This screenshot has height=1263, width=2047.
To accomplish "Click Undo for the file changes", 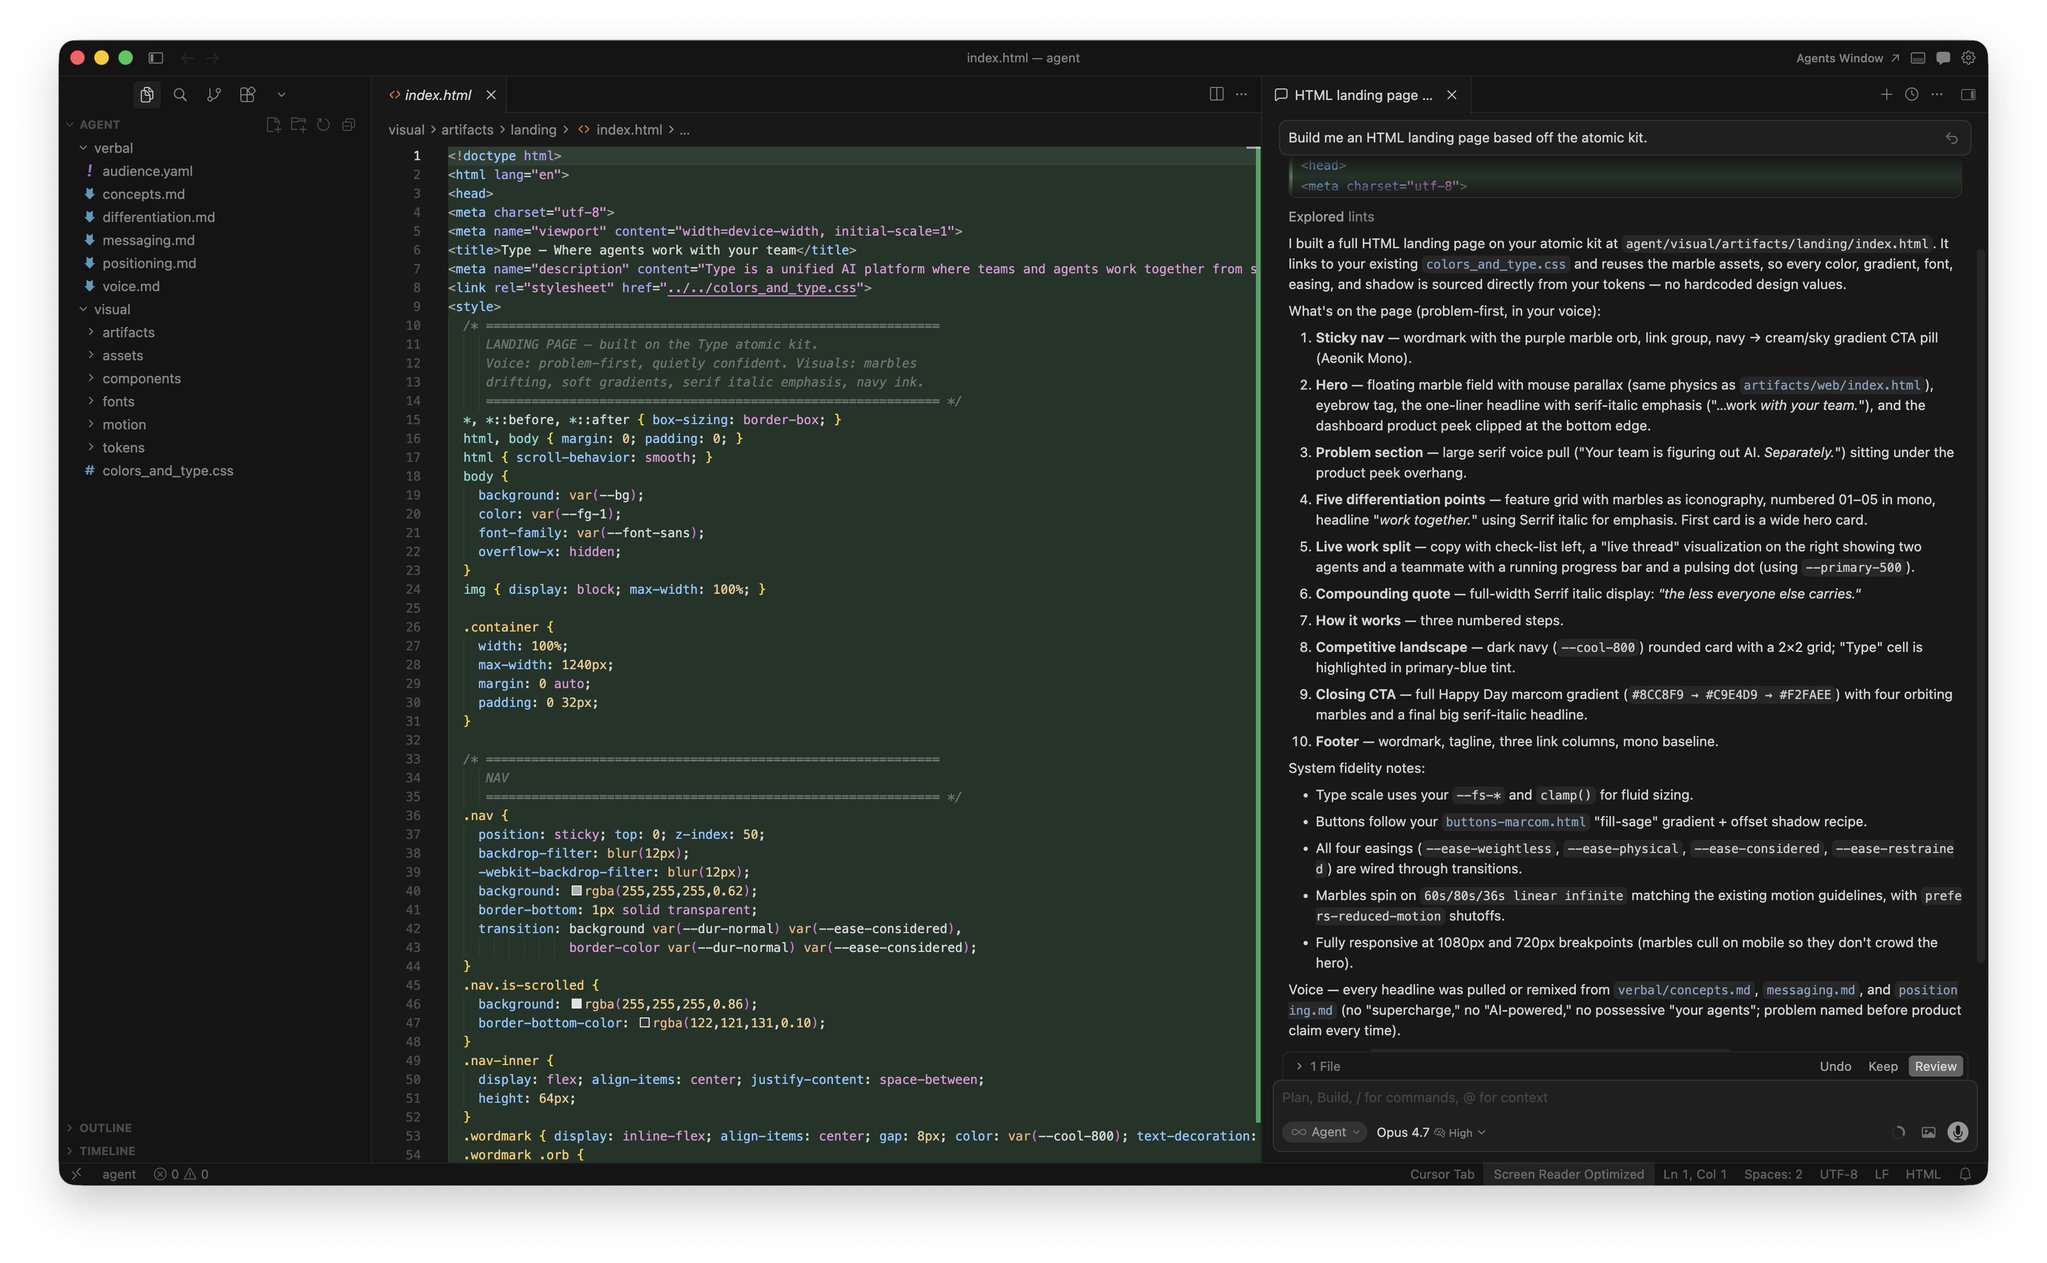I will (x=1835, y=1066).
